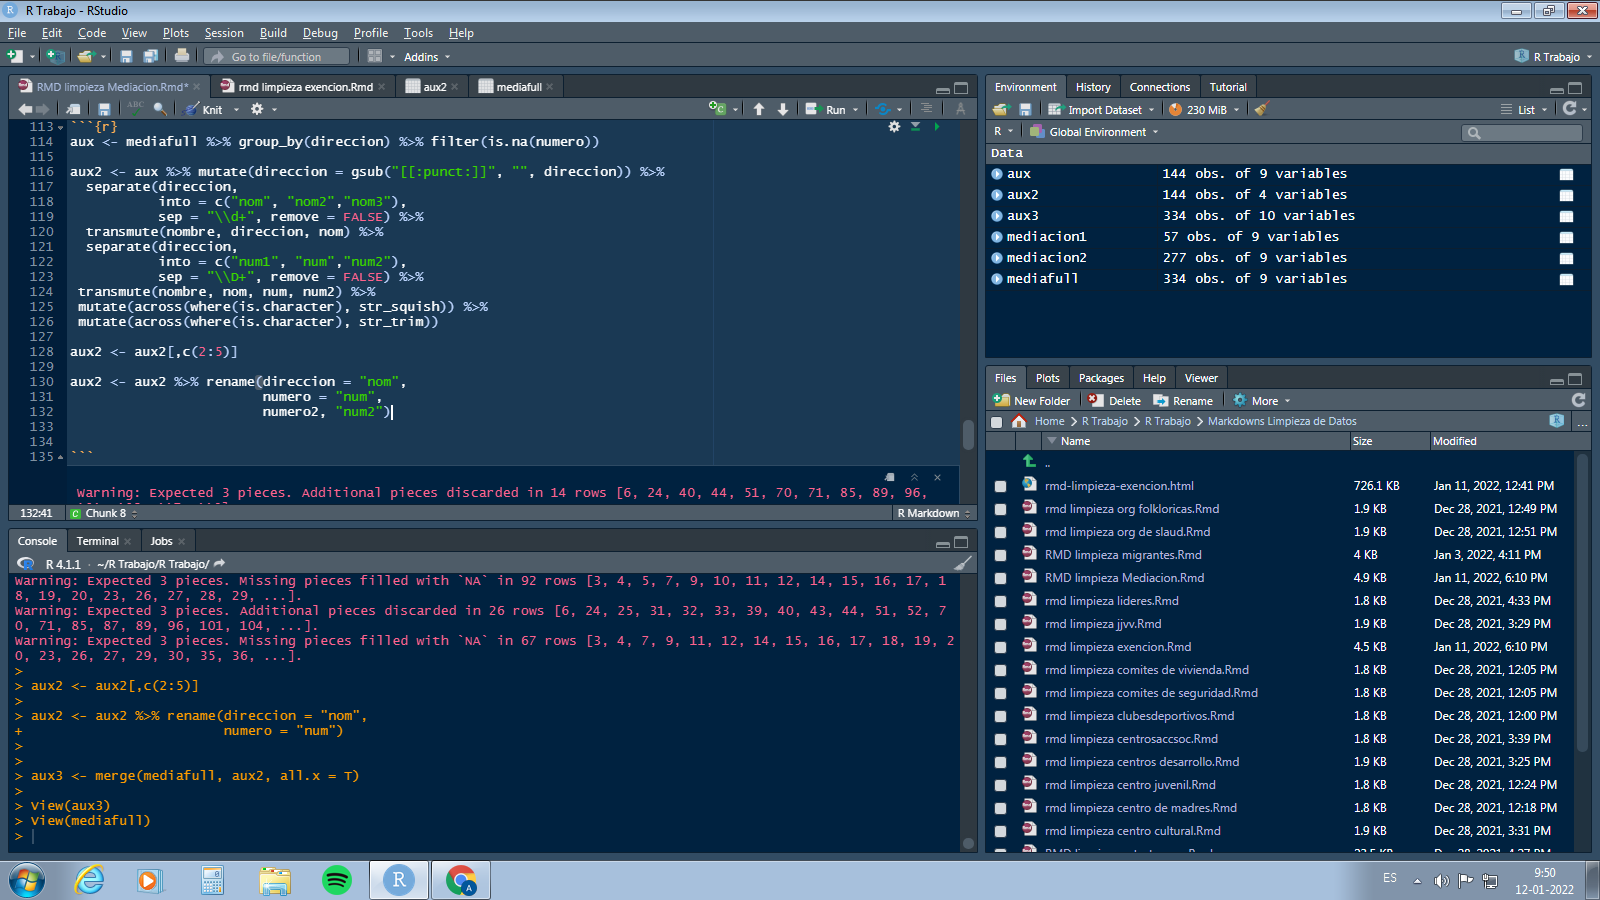Tick checkbox for rmd limpieza centro juvenil.Rmd

1000,785
